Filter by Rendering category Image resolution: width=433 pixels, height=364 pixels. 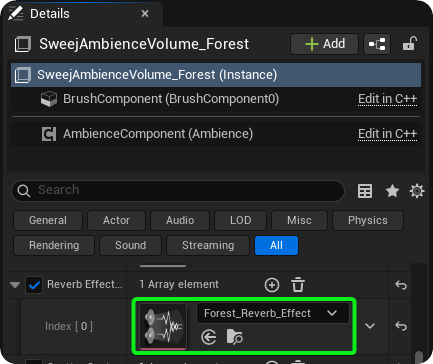(54, 245)
